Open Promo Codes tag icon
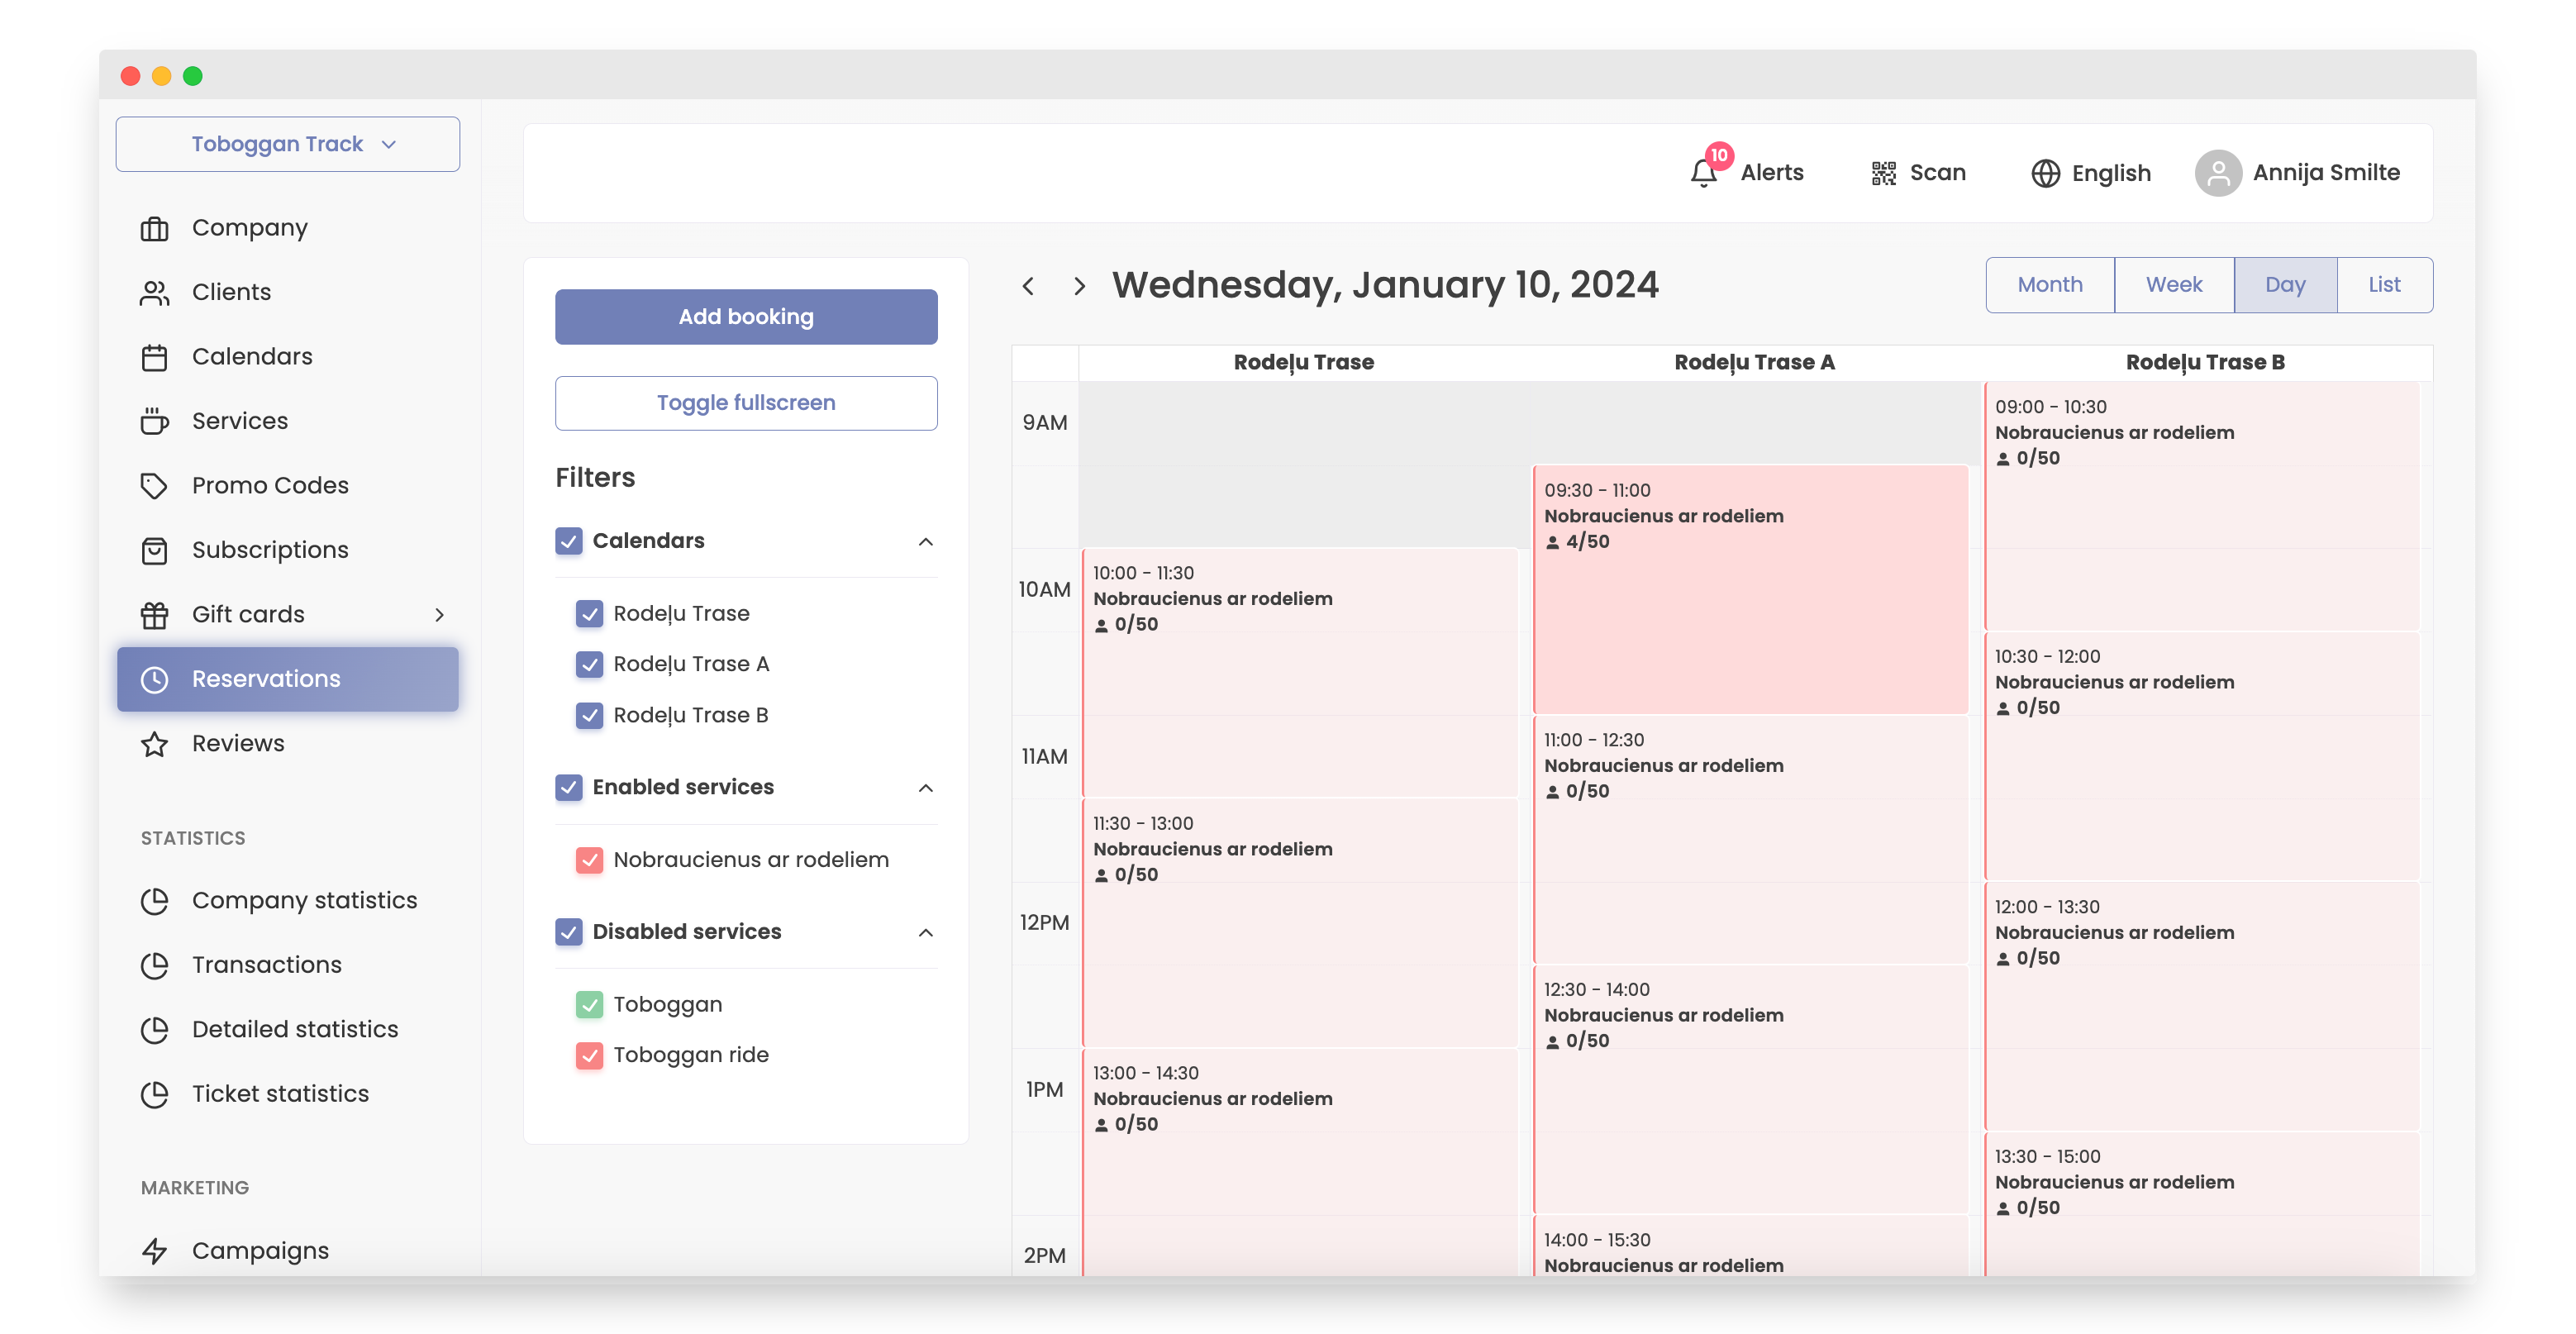The height and width of the screenshot is (1334, 2576). point(154,486)
